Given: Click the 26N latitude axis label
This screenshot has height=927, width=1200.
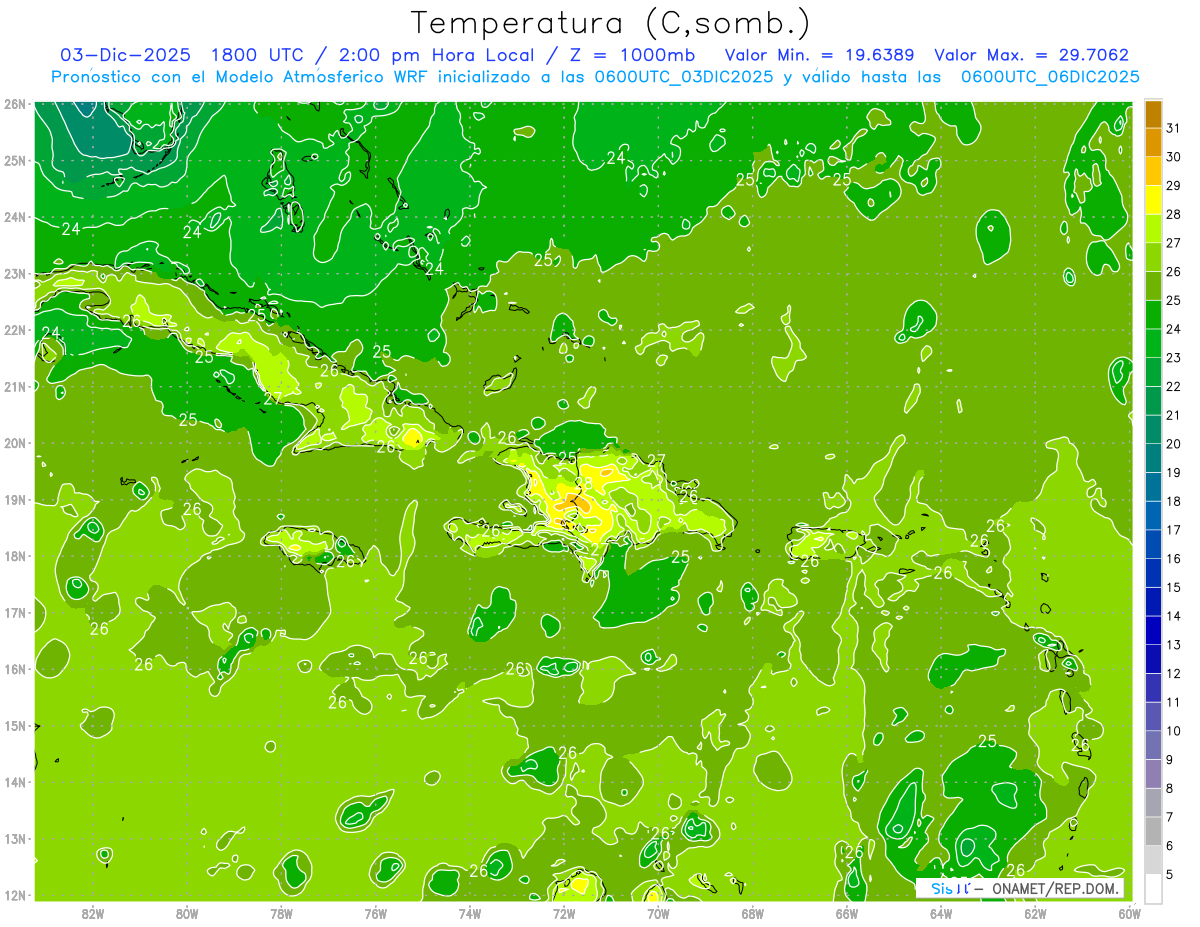Looking at the screenshot, I should click(x=14, y=104).
